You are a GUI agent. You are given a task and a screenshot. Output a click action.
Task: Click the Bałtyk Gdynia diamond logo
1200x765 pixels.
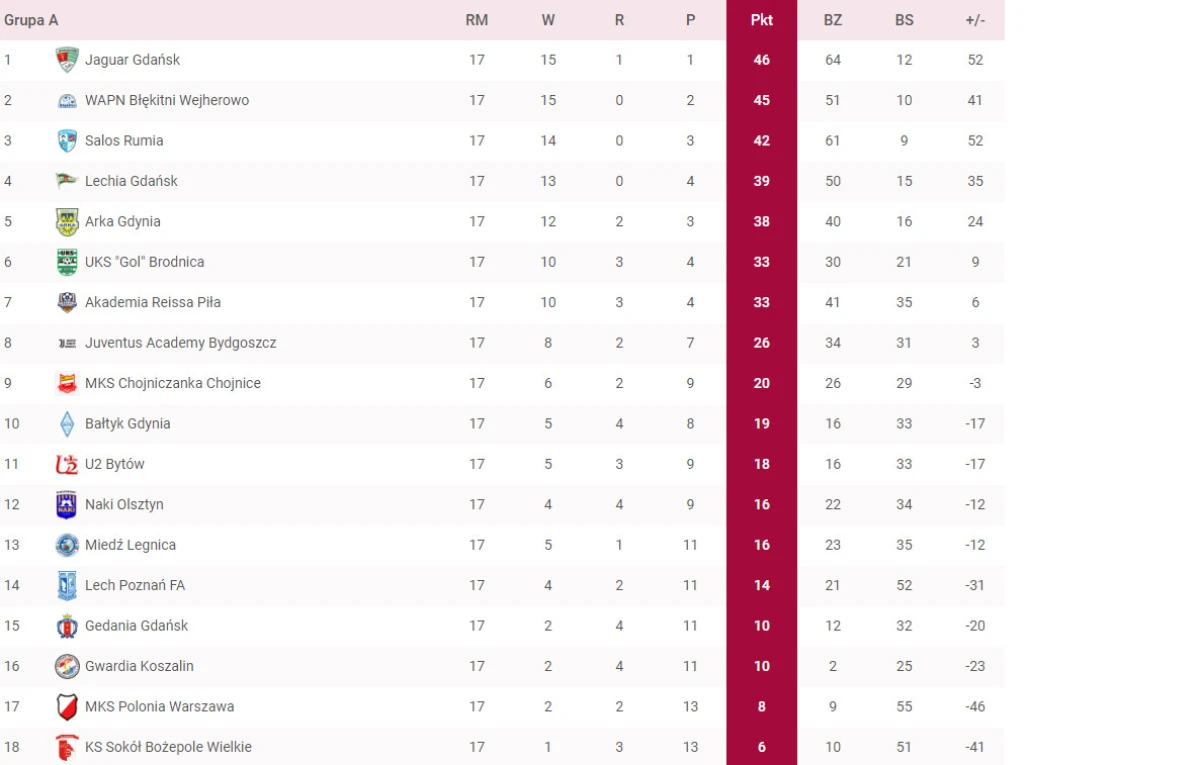[x=67, y=424]
